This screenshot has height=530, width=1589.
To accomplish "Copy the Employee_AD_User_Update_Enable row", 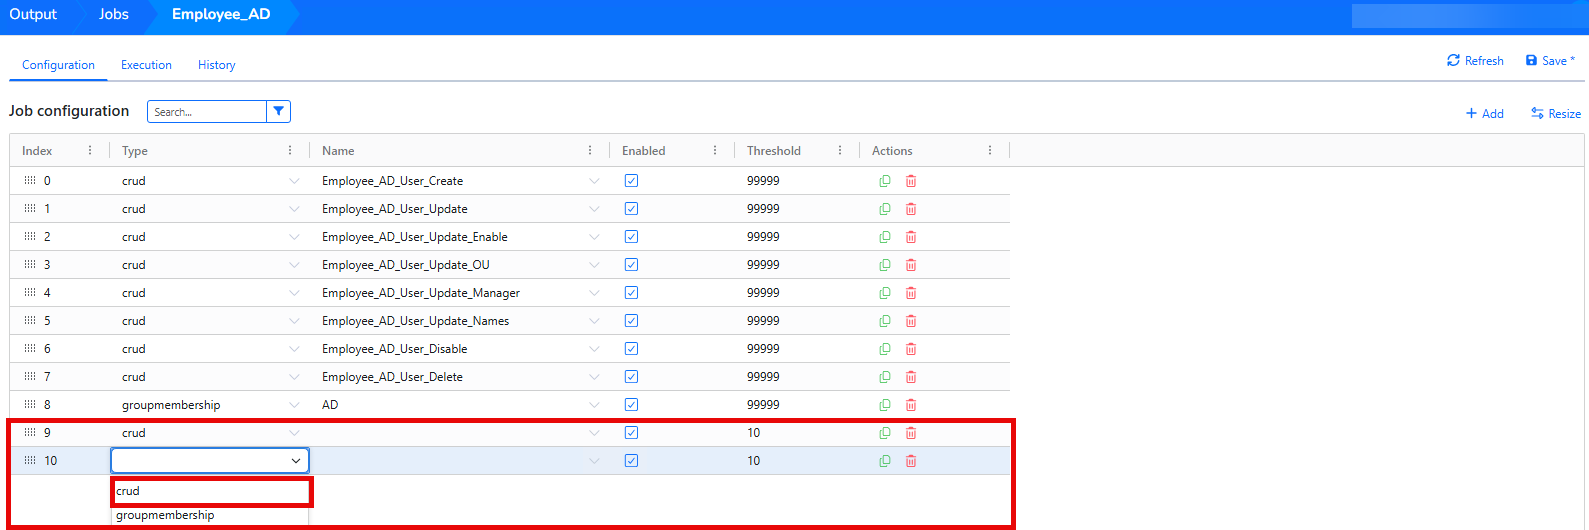I will [885, 237].
